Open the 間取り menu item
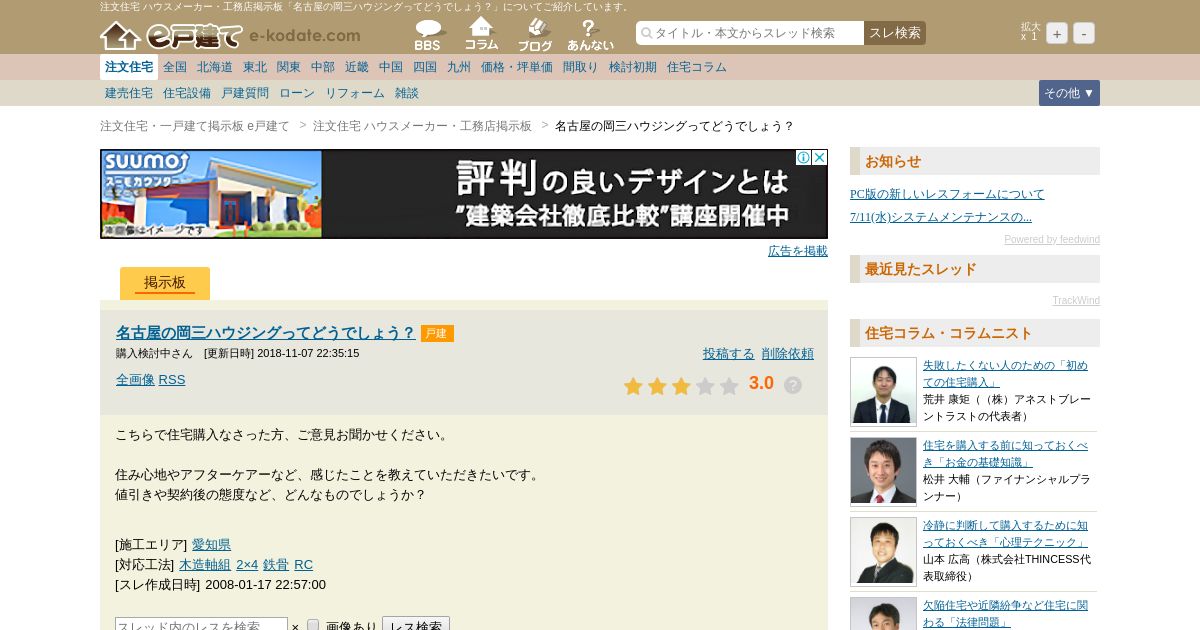1200x630 pixels. (x=581, y=67)
